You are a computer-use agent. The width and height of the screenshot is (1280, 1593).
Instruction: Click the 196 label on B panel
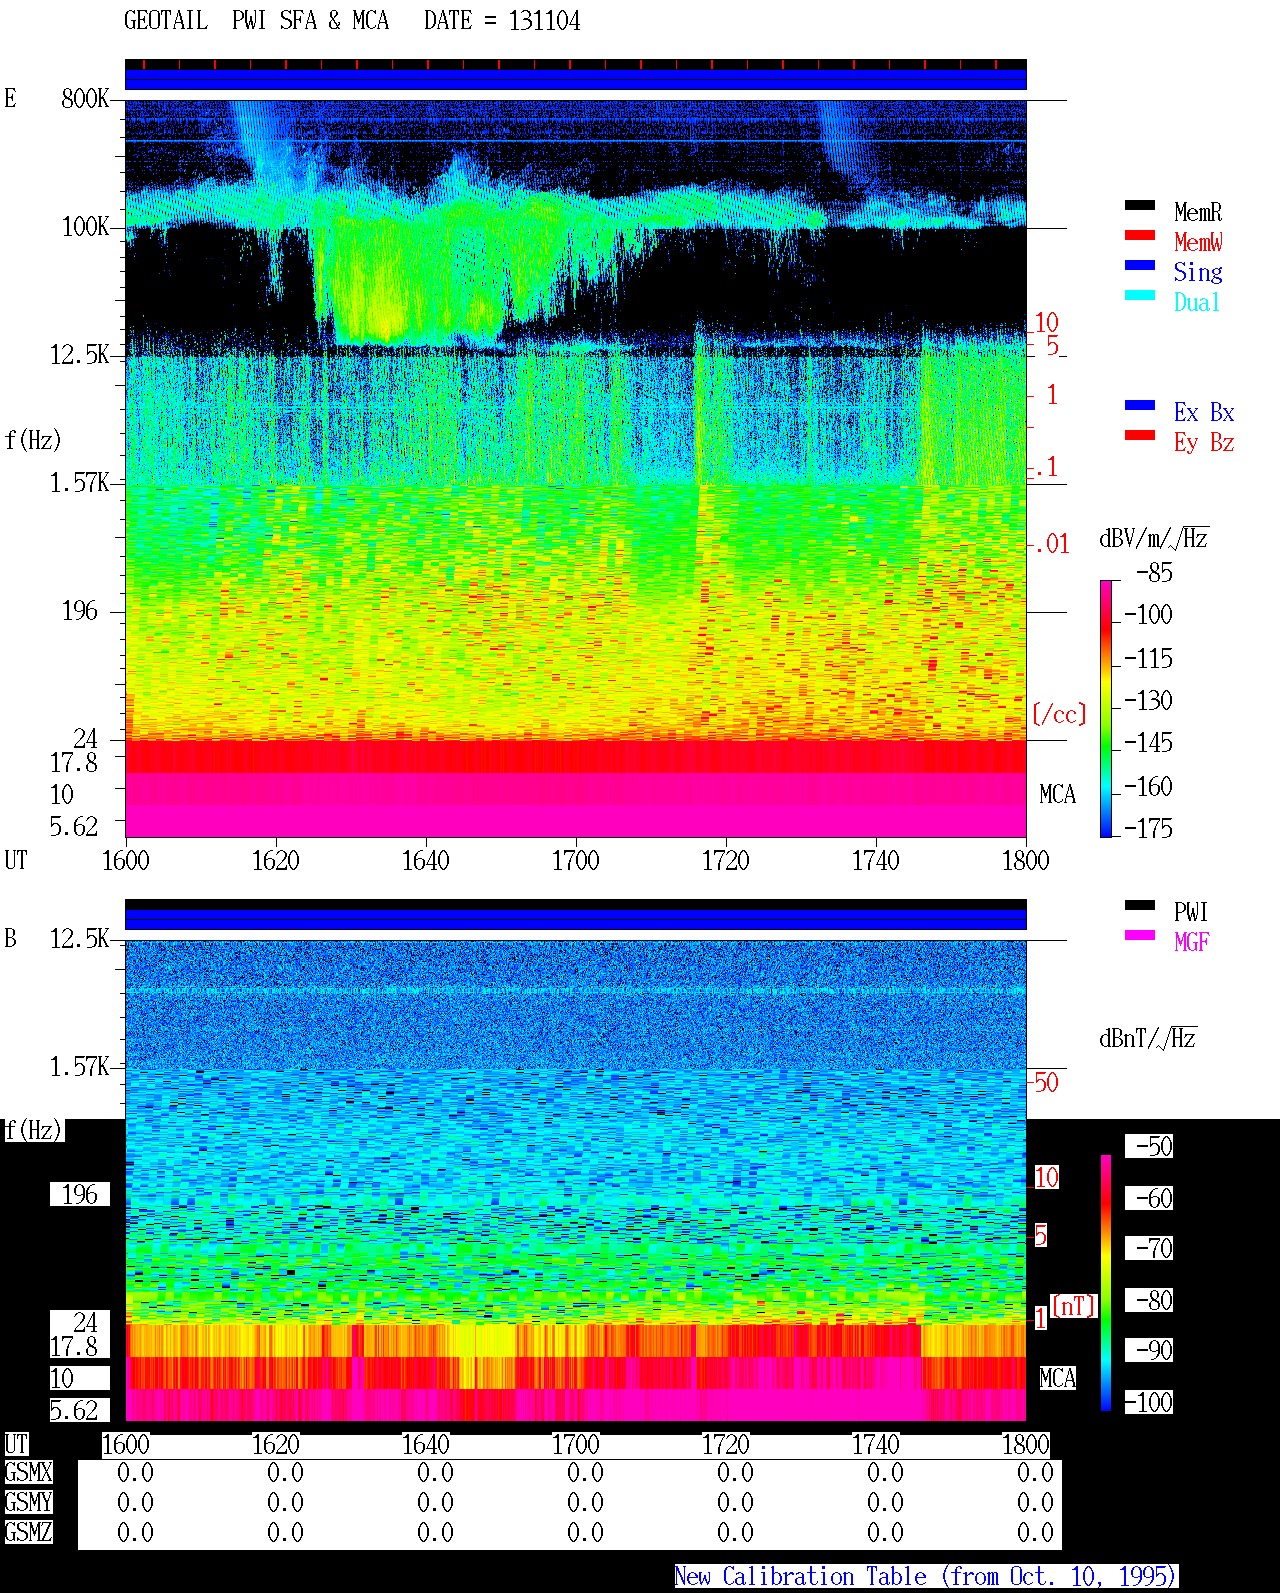[80, 1195]
